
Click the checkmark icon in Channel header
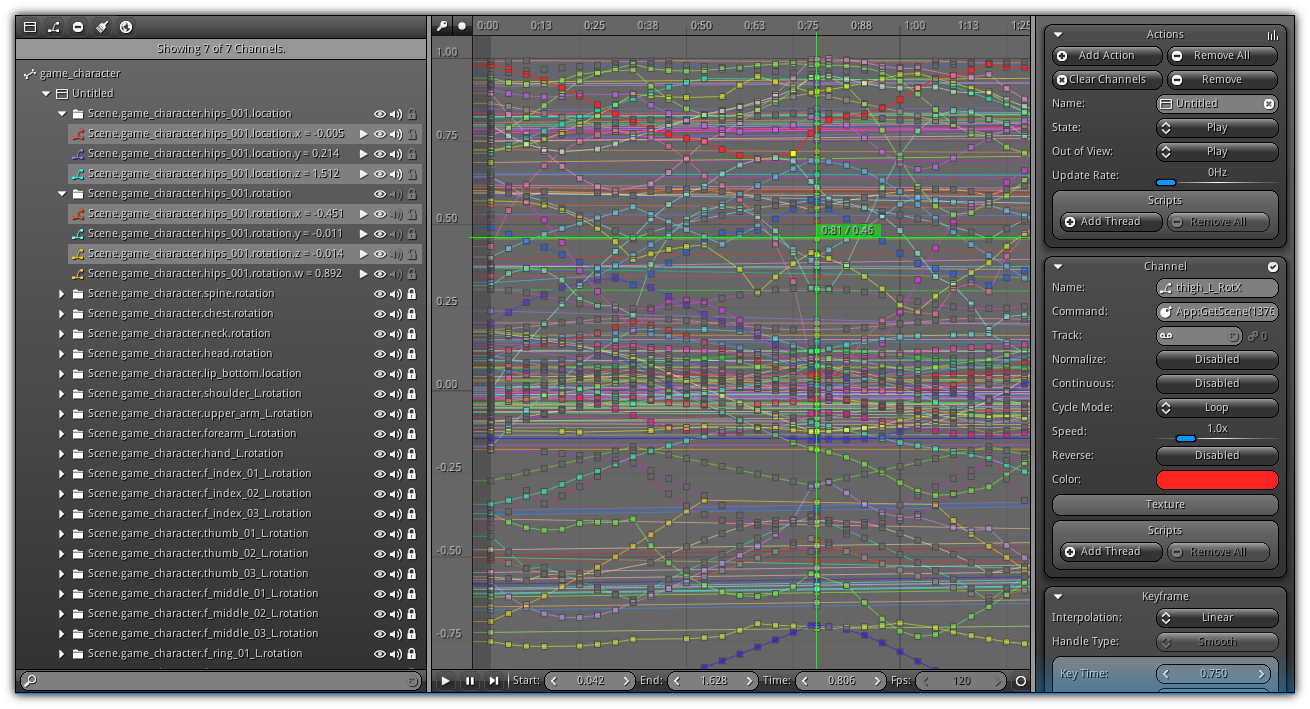(1273, 267)
